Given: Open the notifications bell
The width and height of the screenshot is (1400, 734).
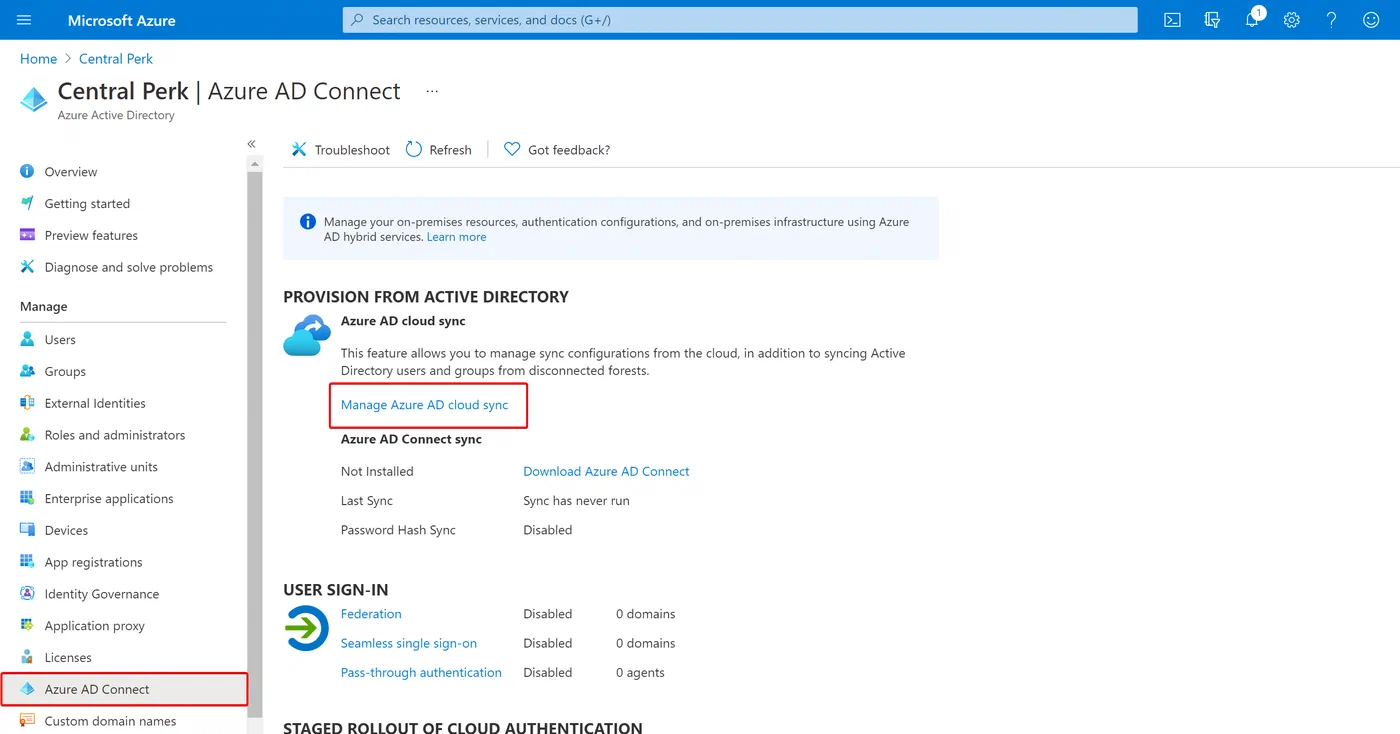Looking at the screenshot, I should (x=1252, y=20).
